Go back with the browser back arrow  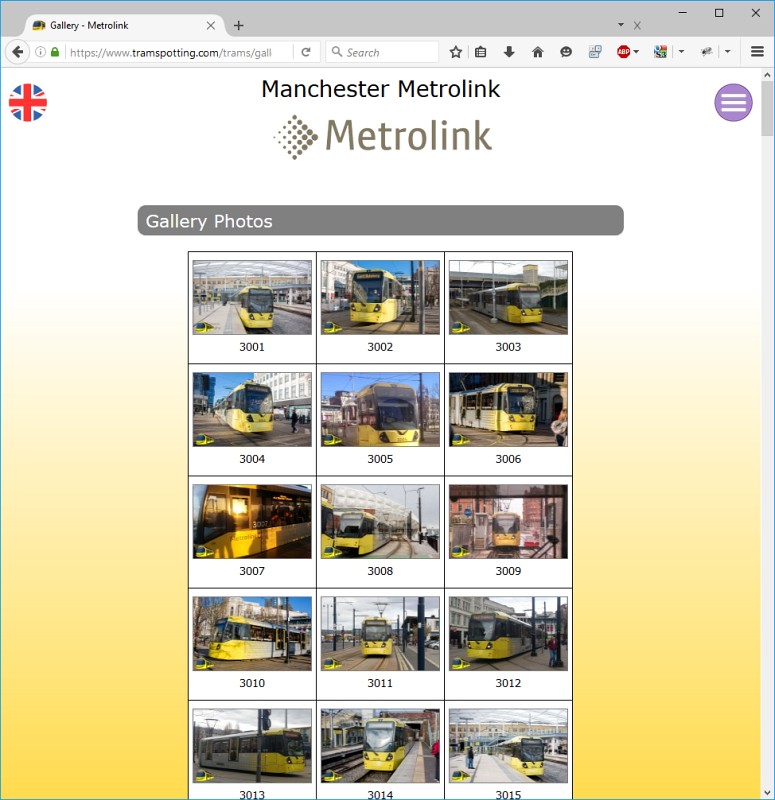[18, 52]
